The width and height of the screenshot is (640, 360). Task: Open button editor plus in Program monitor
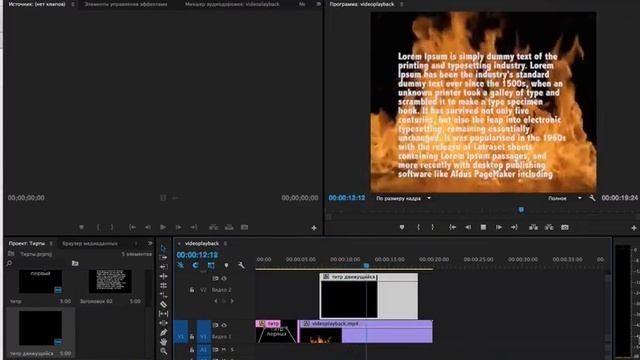634,228
